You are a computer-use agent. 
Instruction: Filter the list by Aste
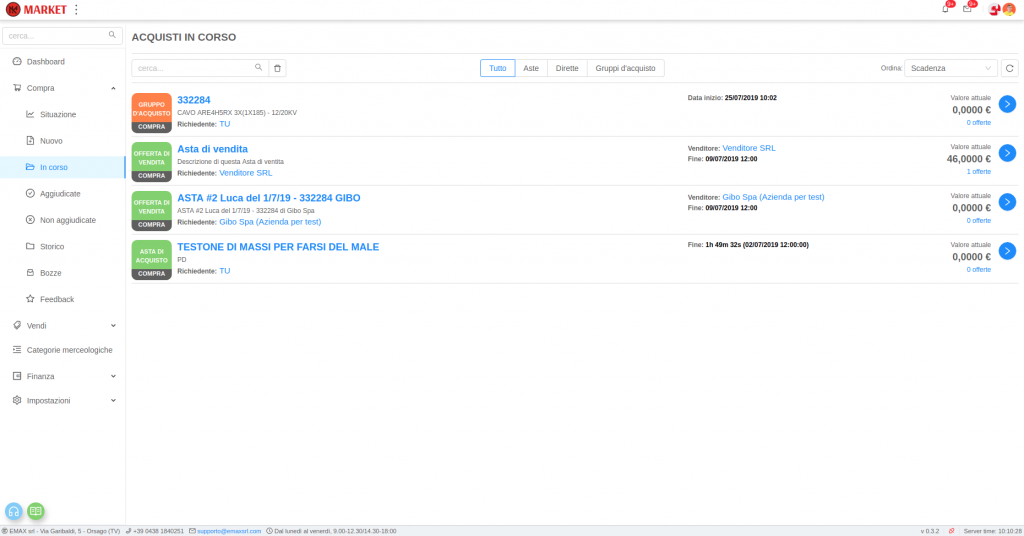tap(531, 68)
